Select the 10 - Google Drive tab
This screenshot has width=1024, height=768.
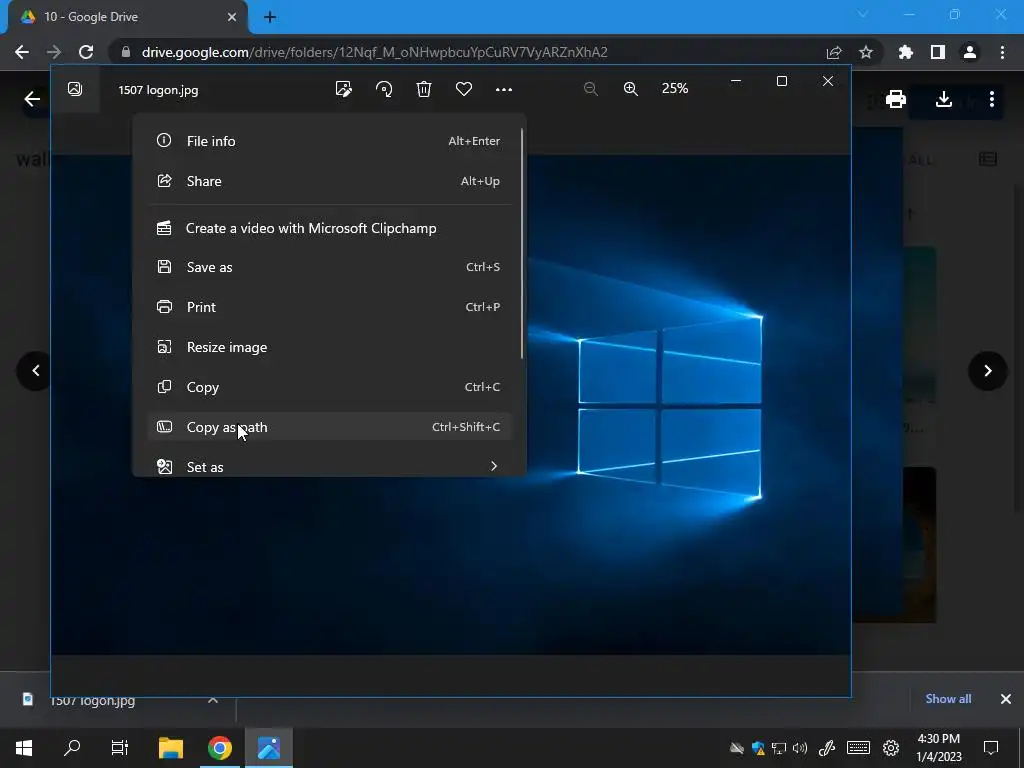128,17
